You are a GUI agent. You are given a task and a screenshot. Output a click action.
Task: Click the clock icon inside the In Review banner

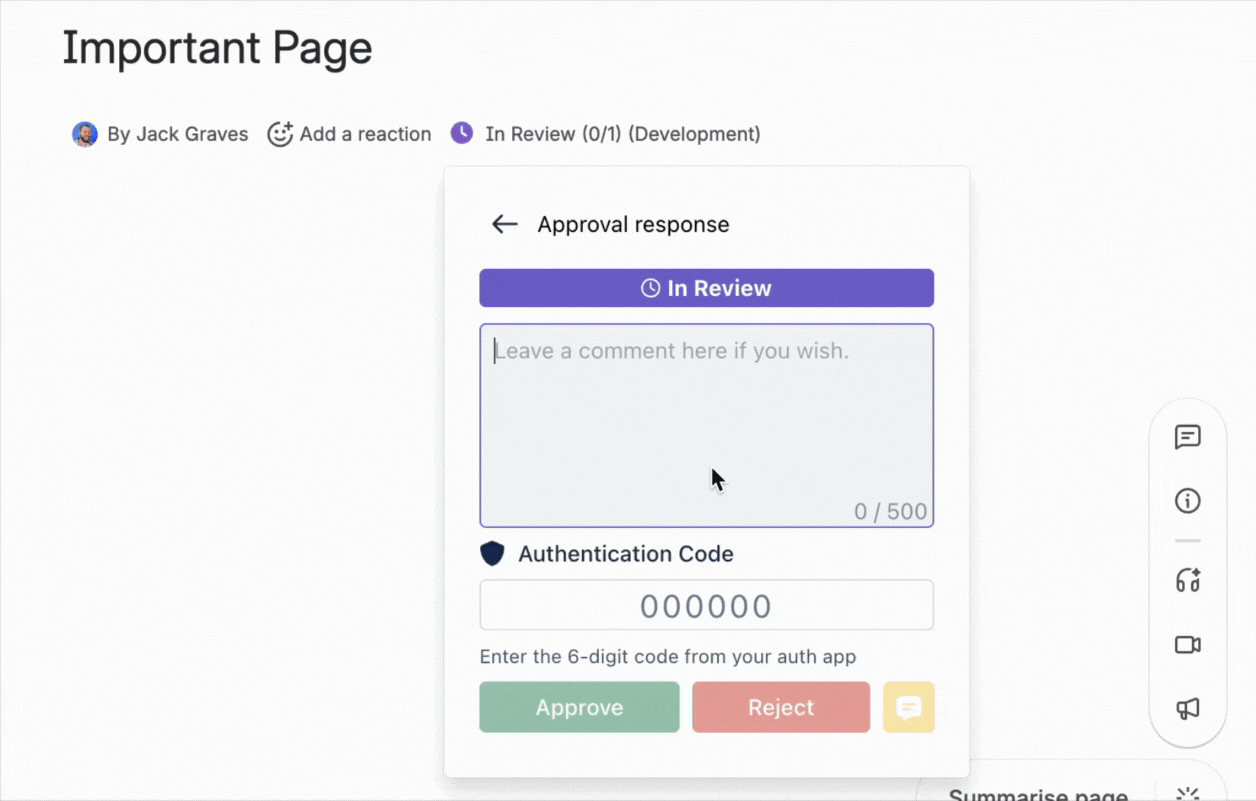coord(650,288)
